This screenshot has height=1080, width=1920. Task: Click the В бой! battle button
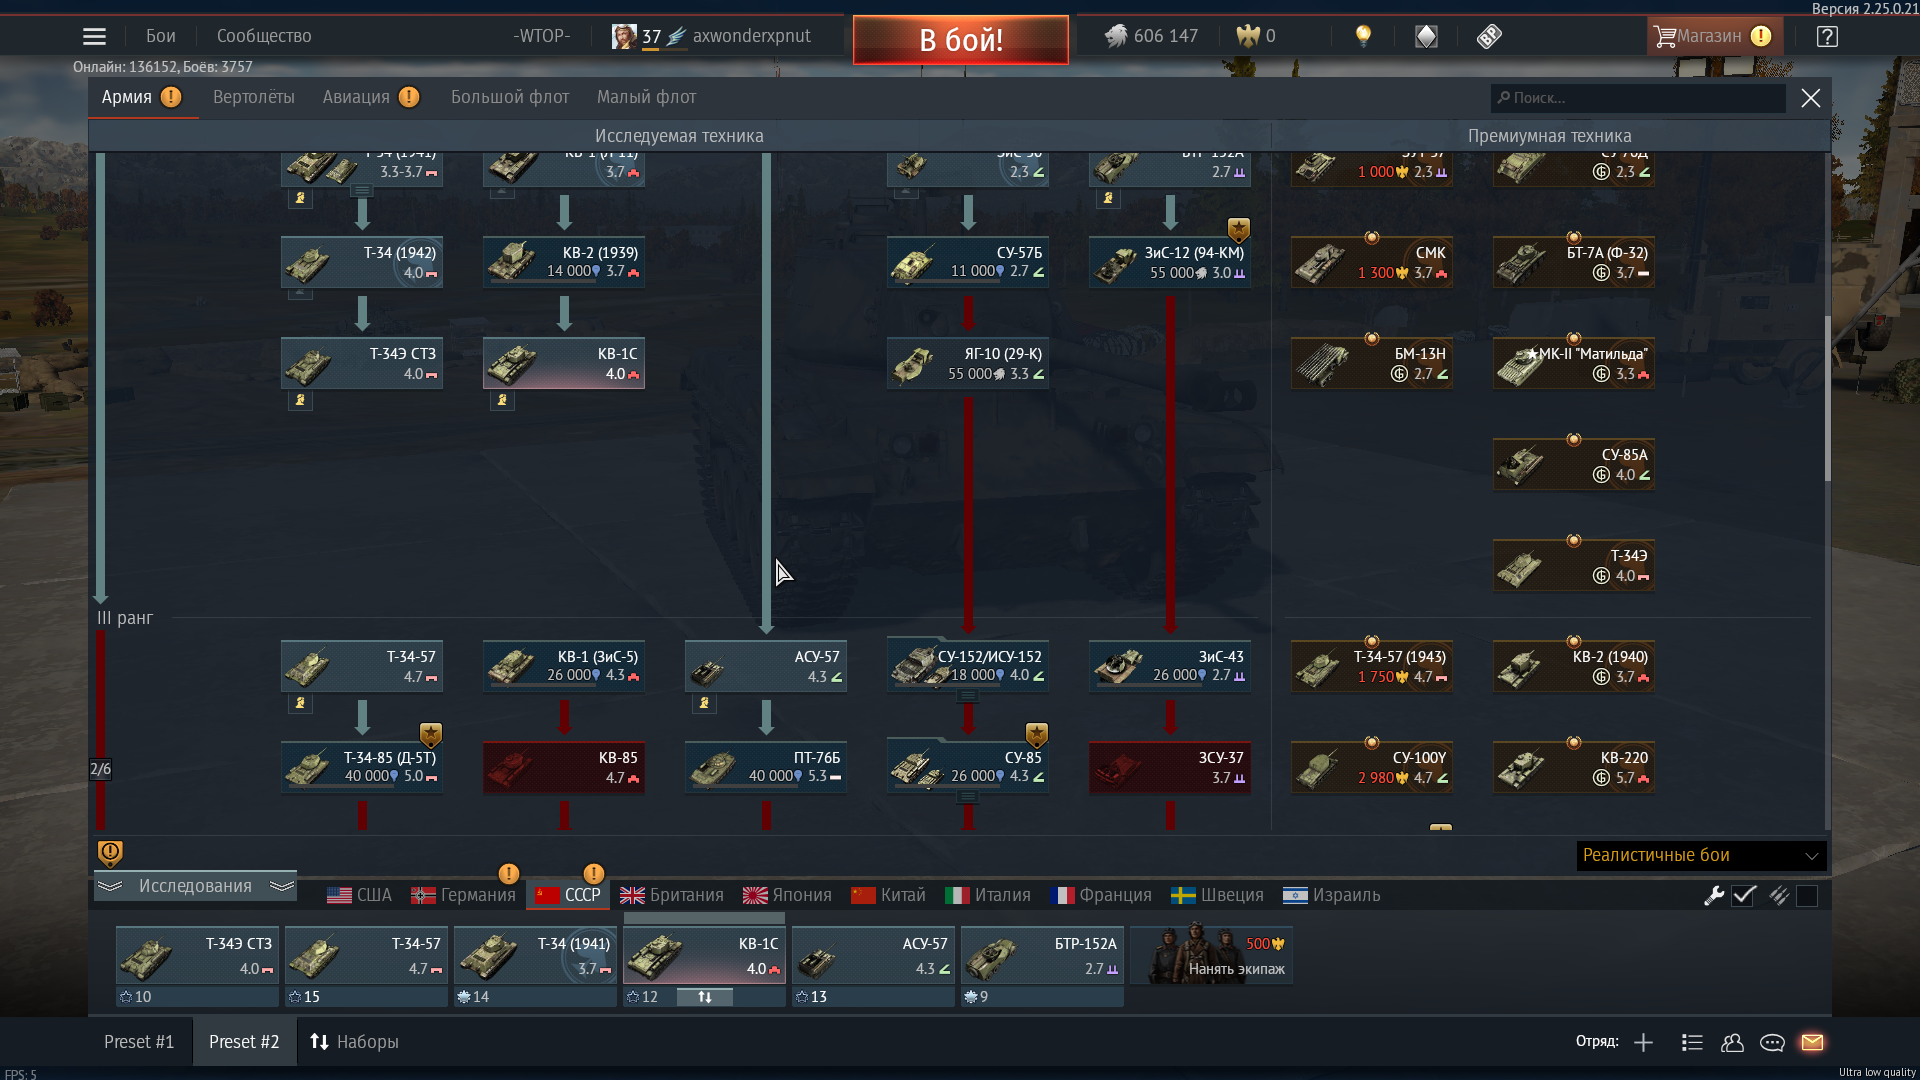point(960,40)
